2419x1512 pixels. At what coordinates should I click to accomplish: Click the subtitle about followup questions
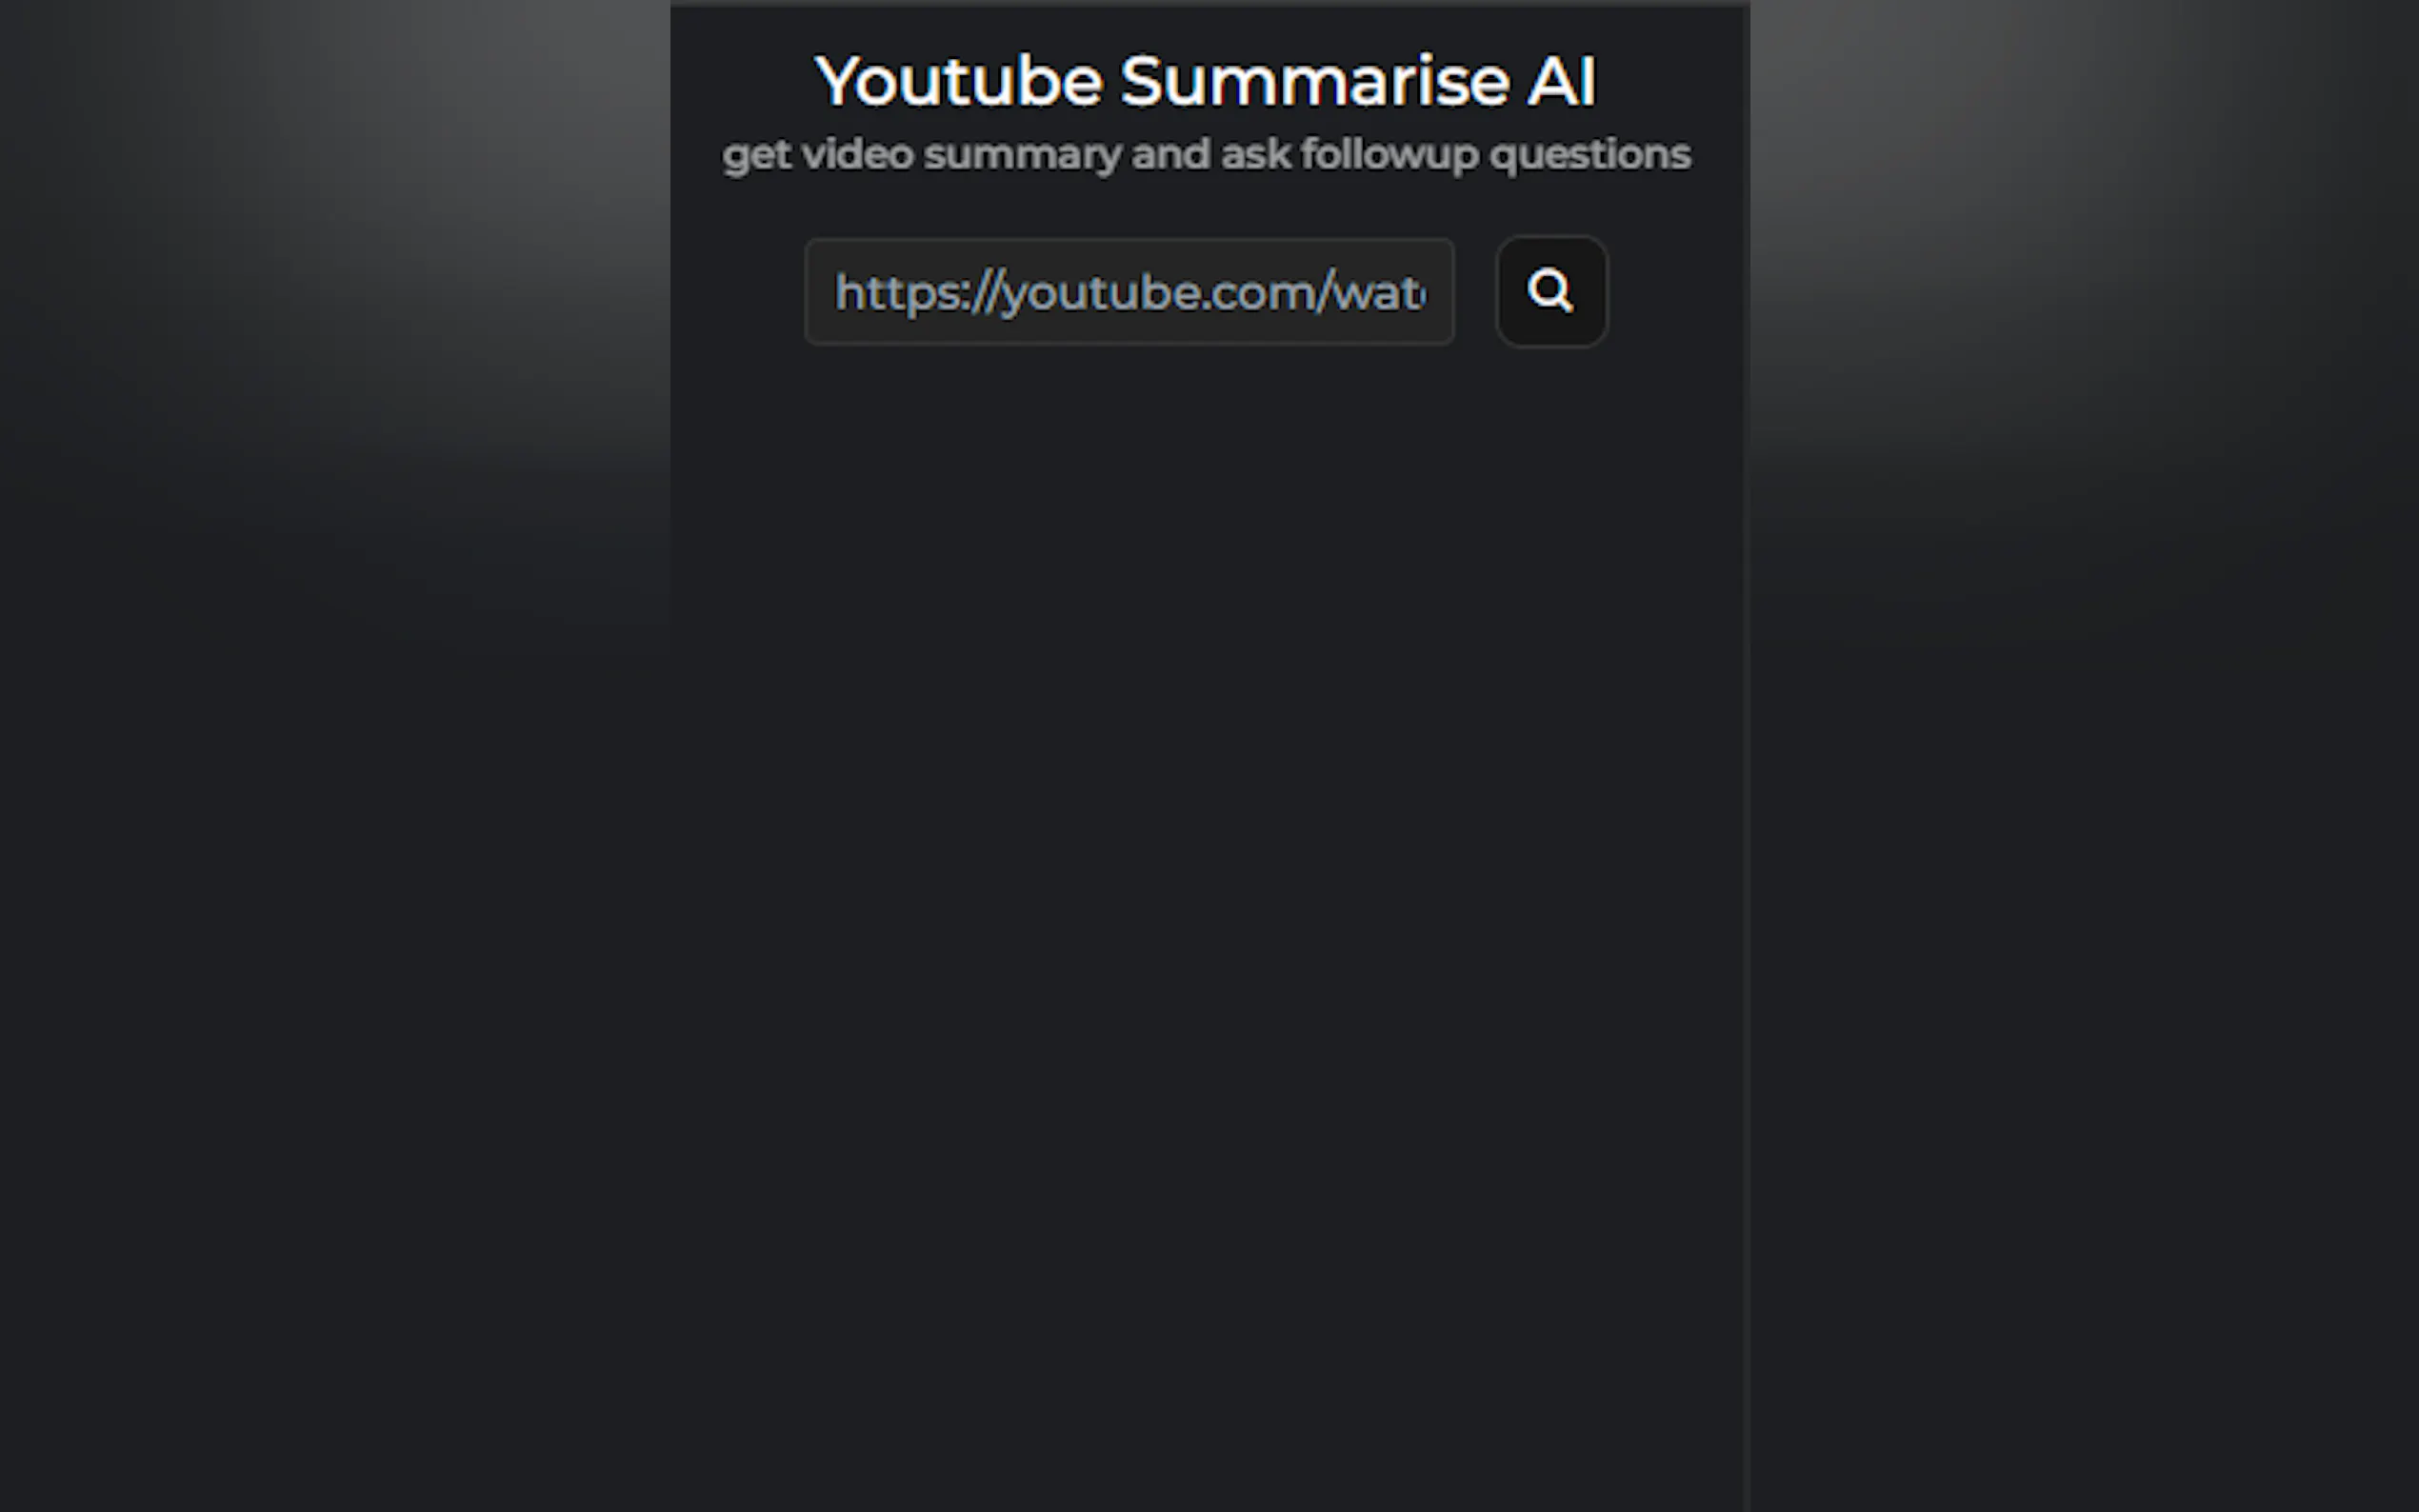pyautogui.click(x=1206, y=155)
